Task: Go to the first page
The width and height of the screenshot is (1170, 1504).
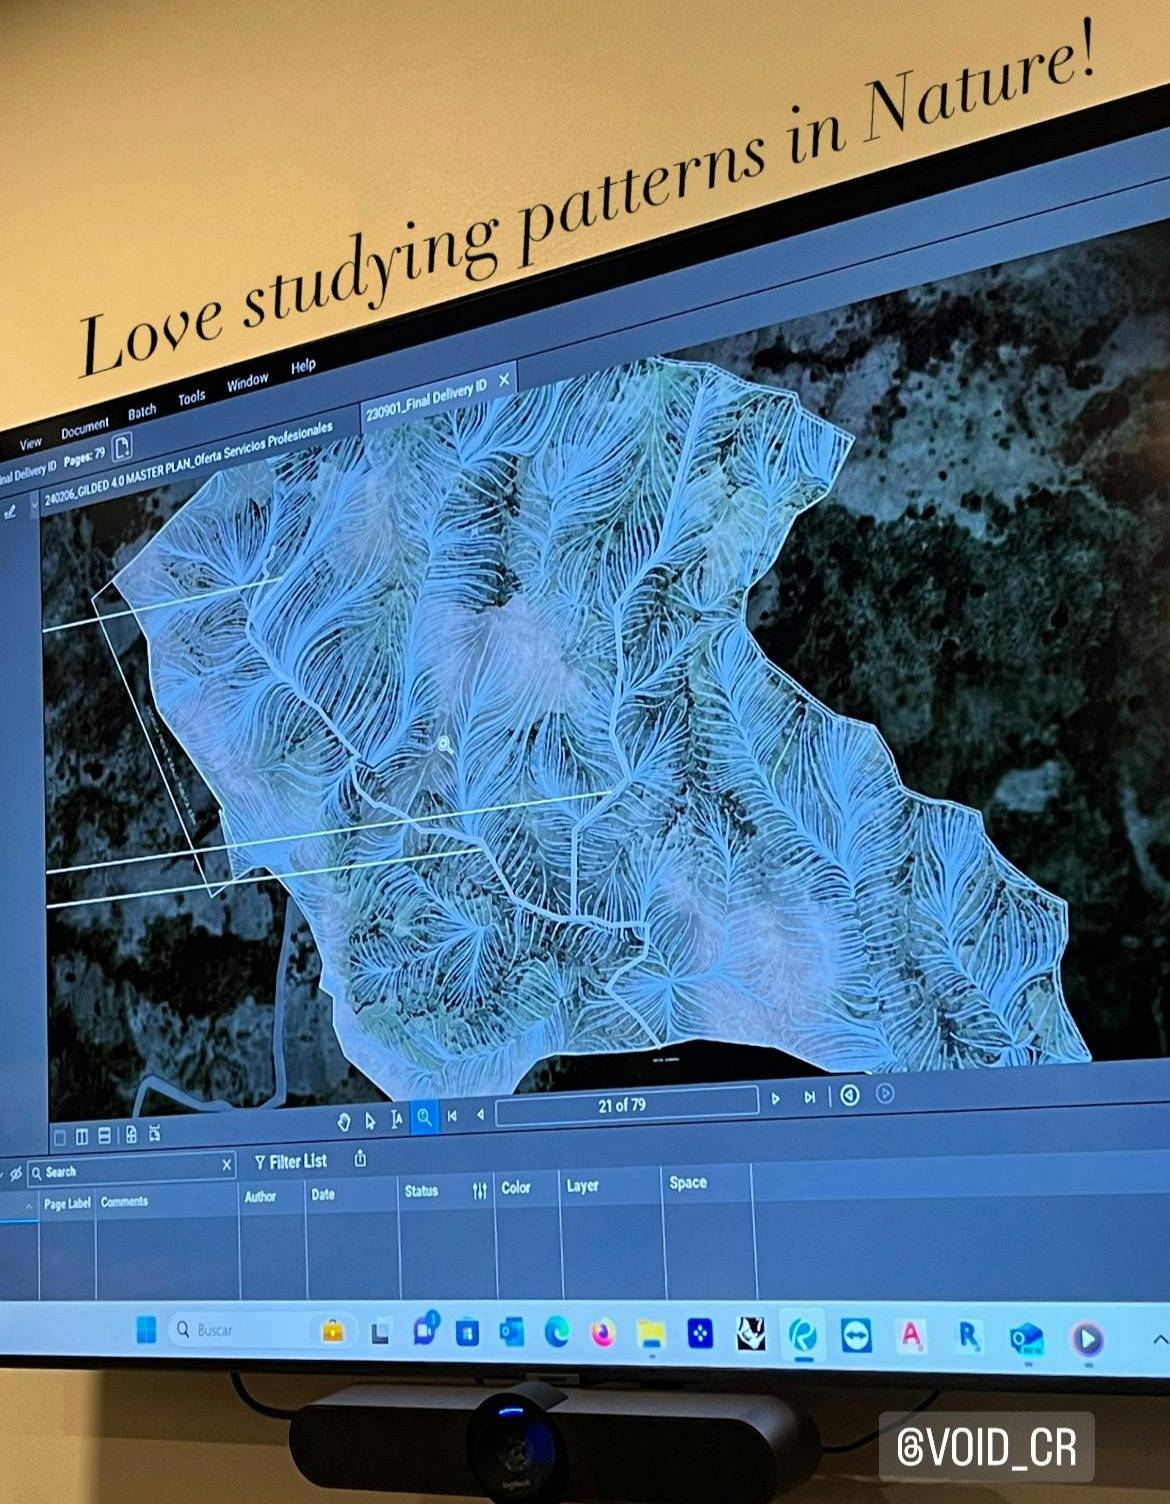Action: (452, 1115)
